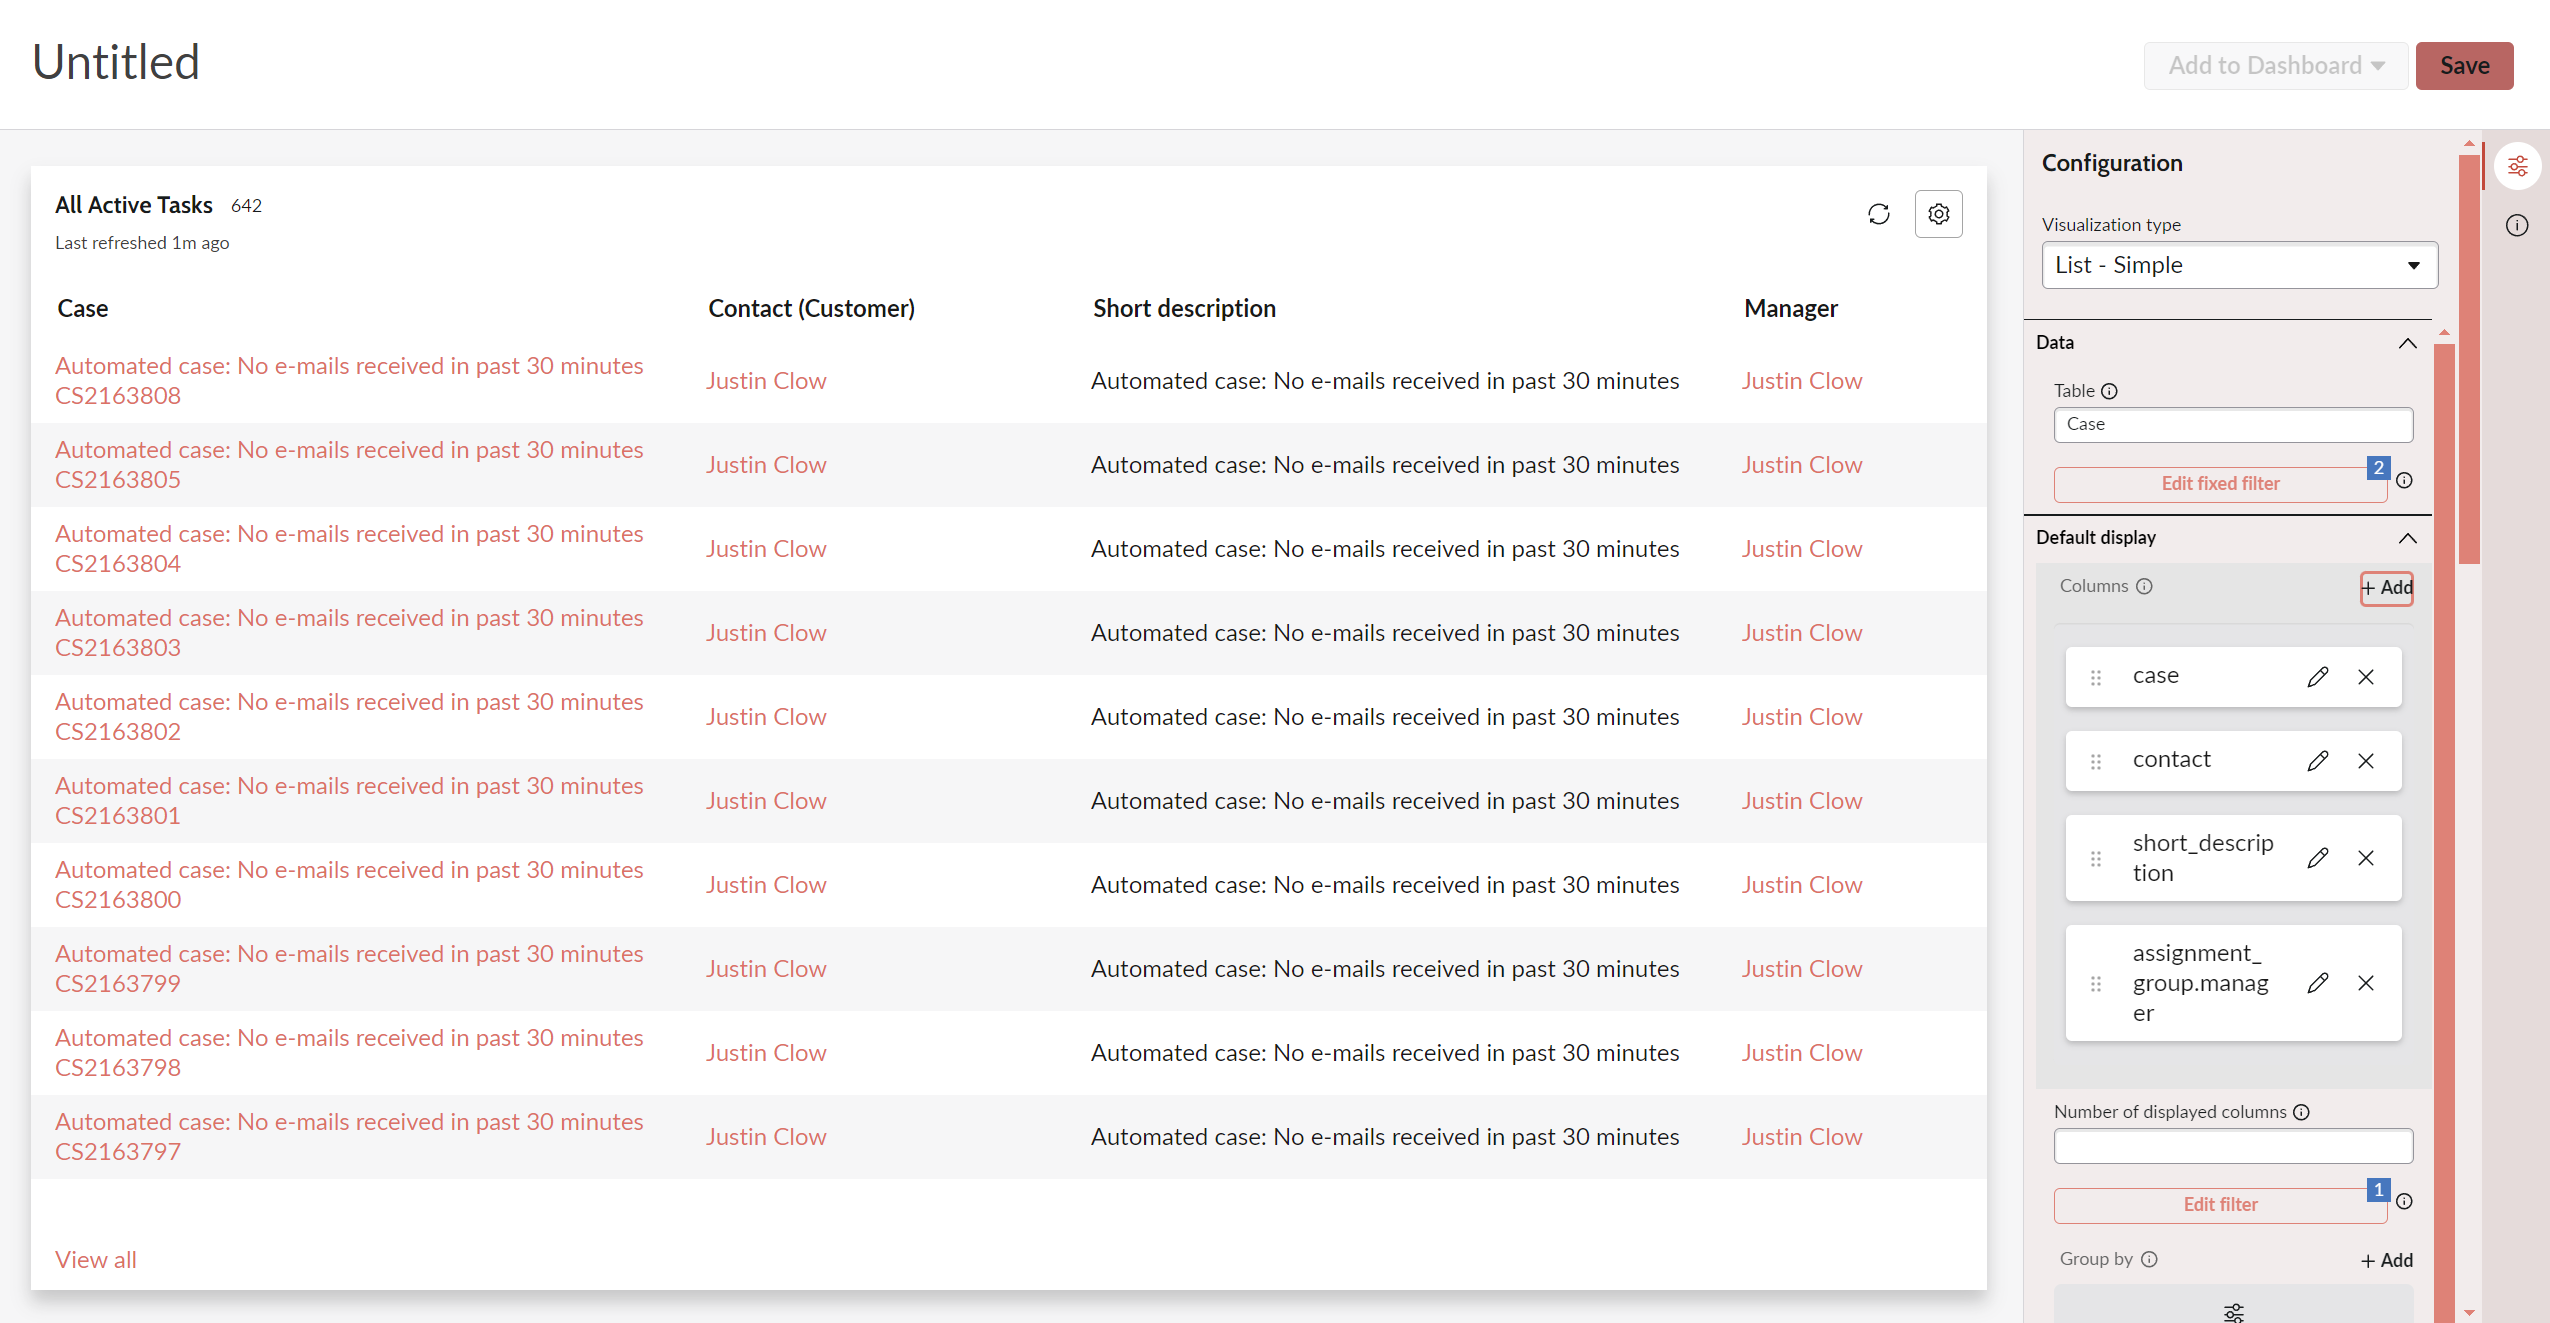Open the Add to Dashboard dropdown
The height and width of the screenshot is (1323, 2550).
click(x=2274, y=65)
